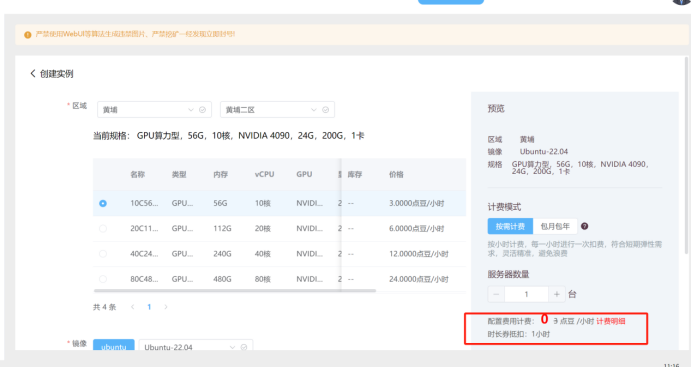The image size is (692, 367).
Task: Click the 预览 panel heading
Action: tap(496, 109)
